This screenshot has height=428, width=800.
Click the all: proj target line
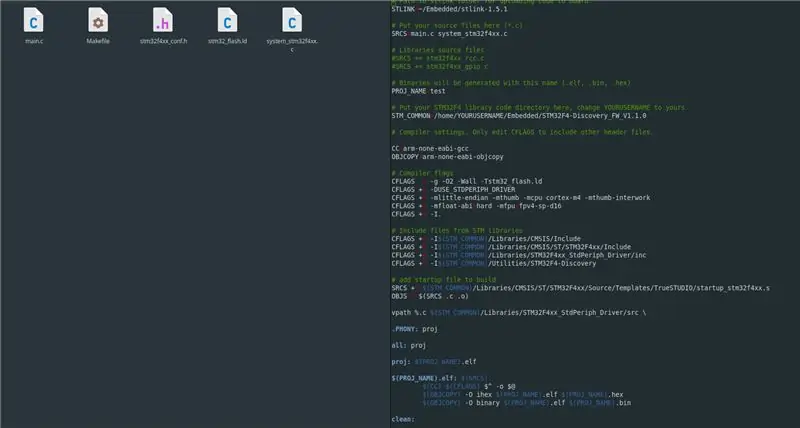409,345
